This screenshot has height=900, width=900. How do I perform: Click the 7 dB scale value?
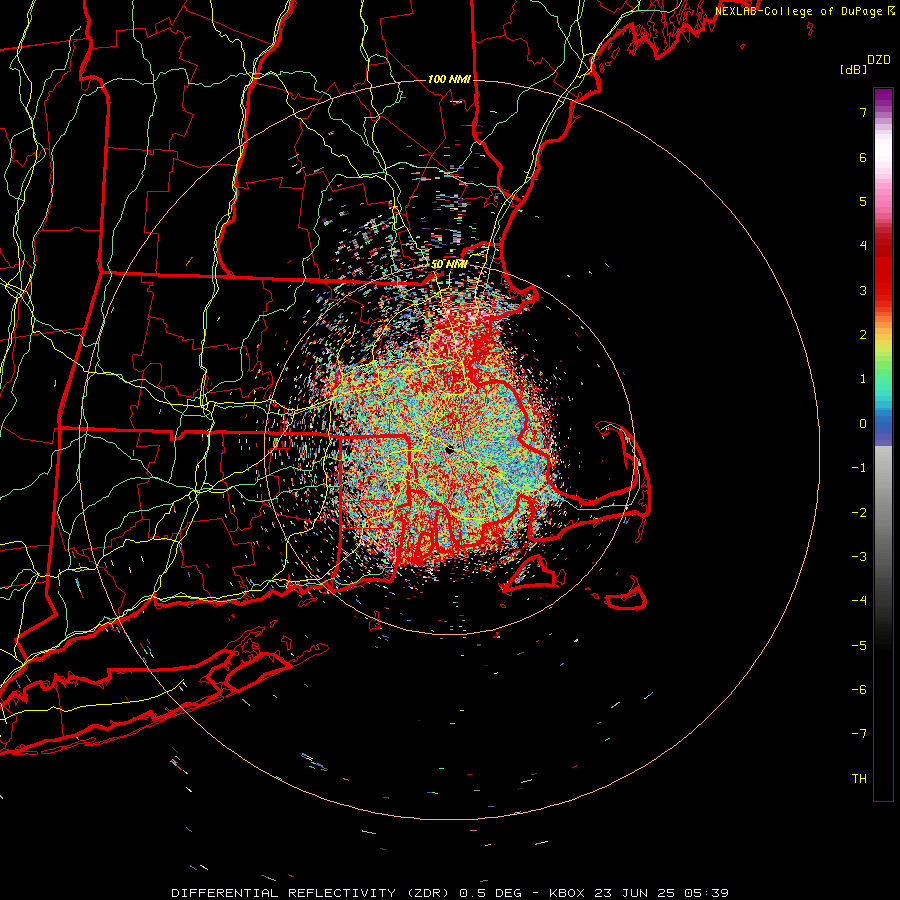(x=863, y=112)
